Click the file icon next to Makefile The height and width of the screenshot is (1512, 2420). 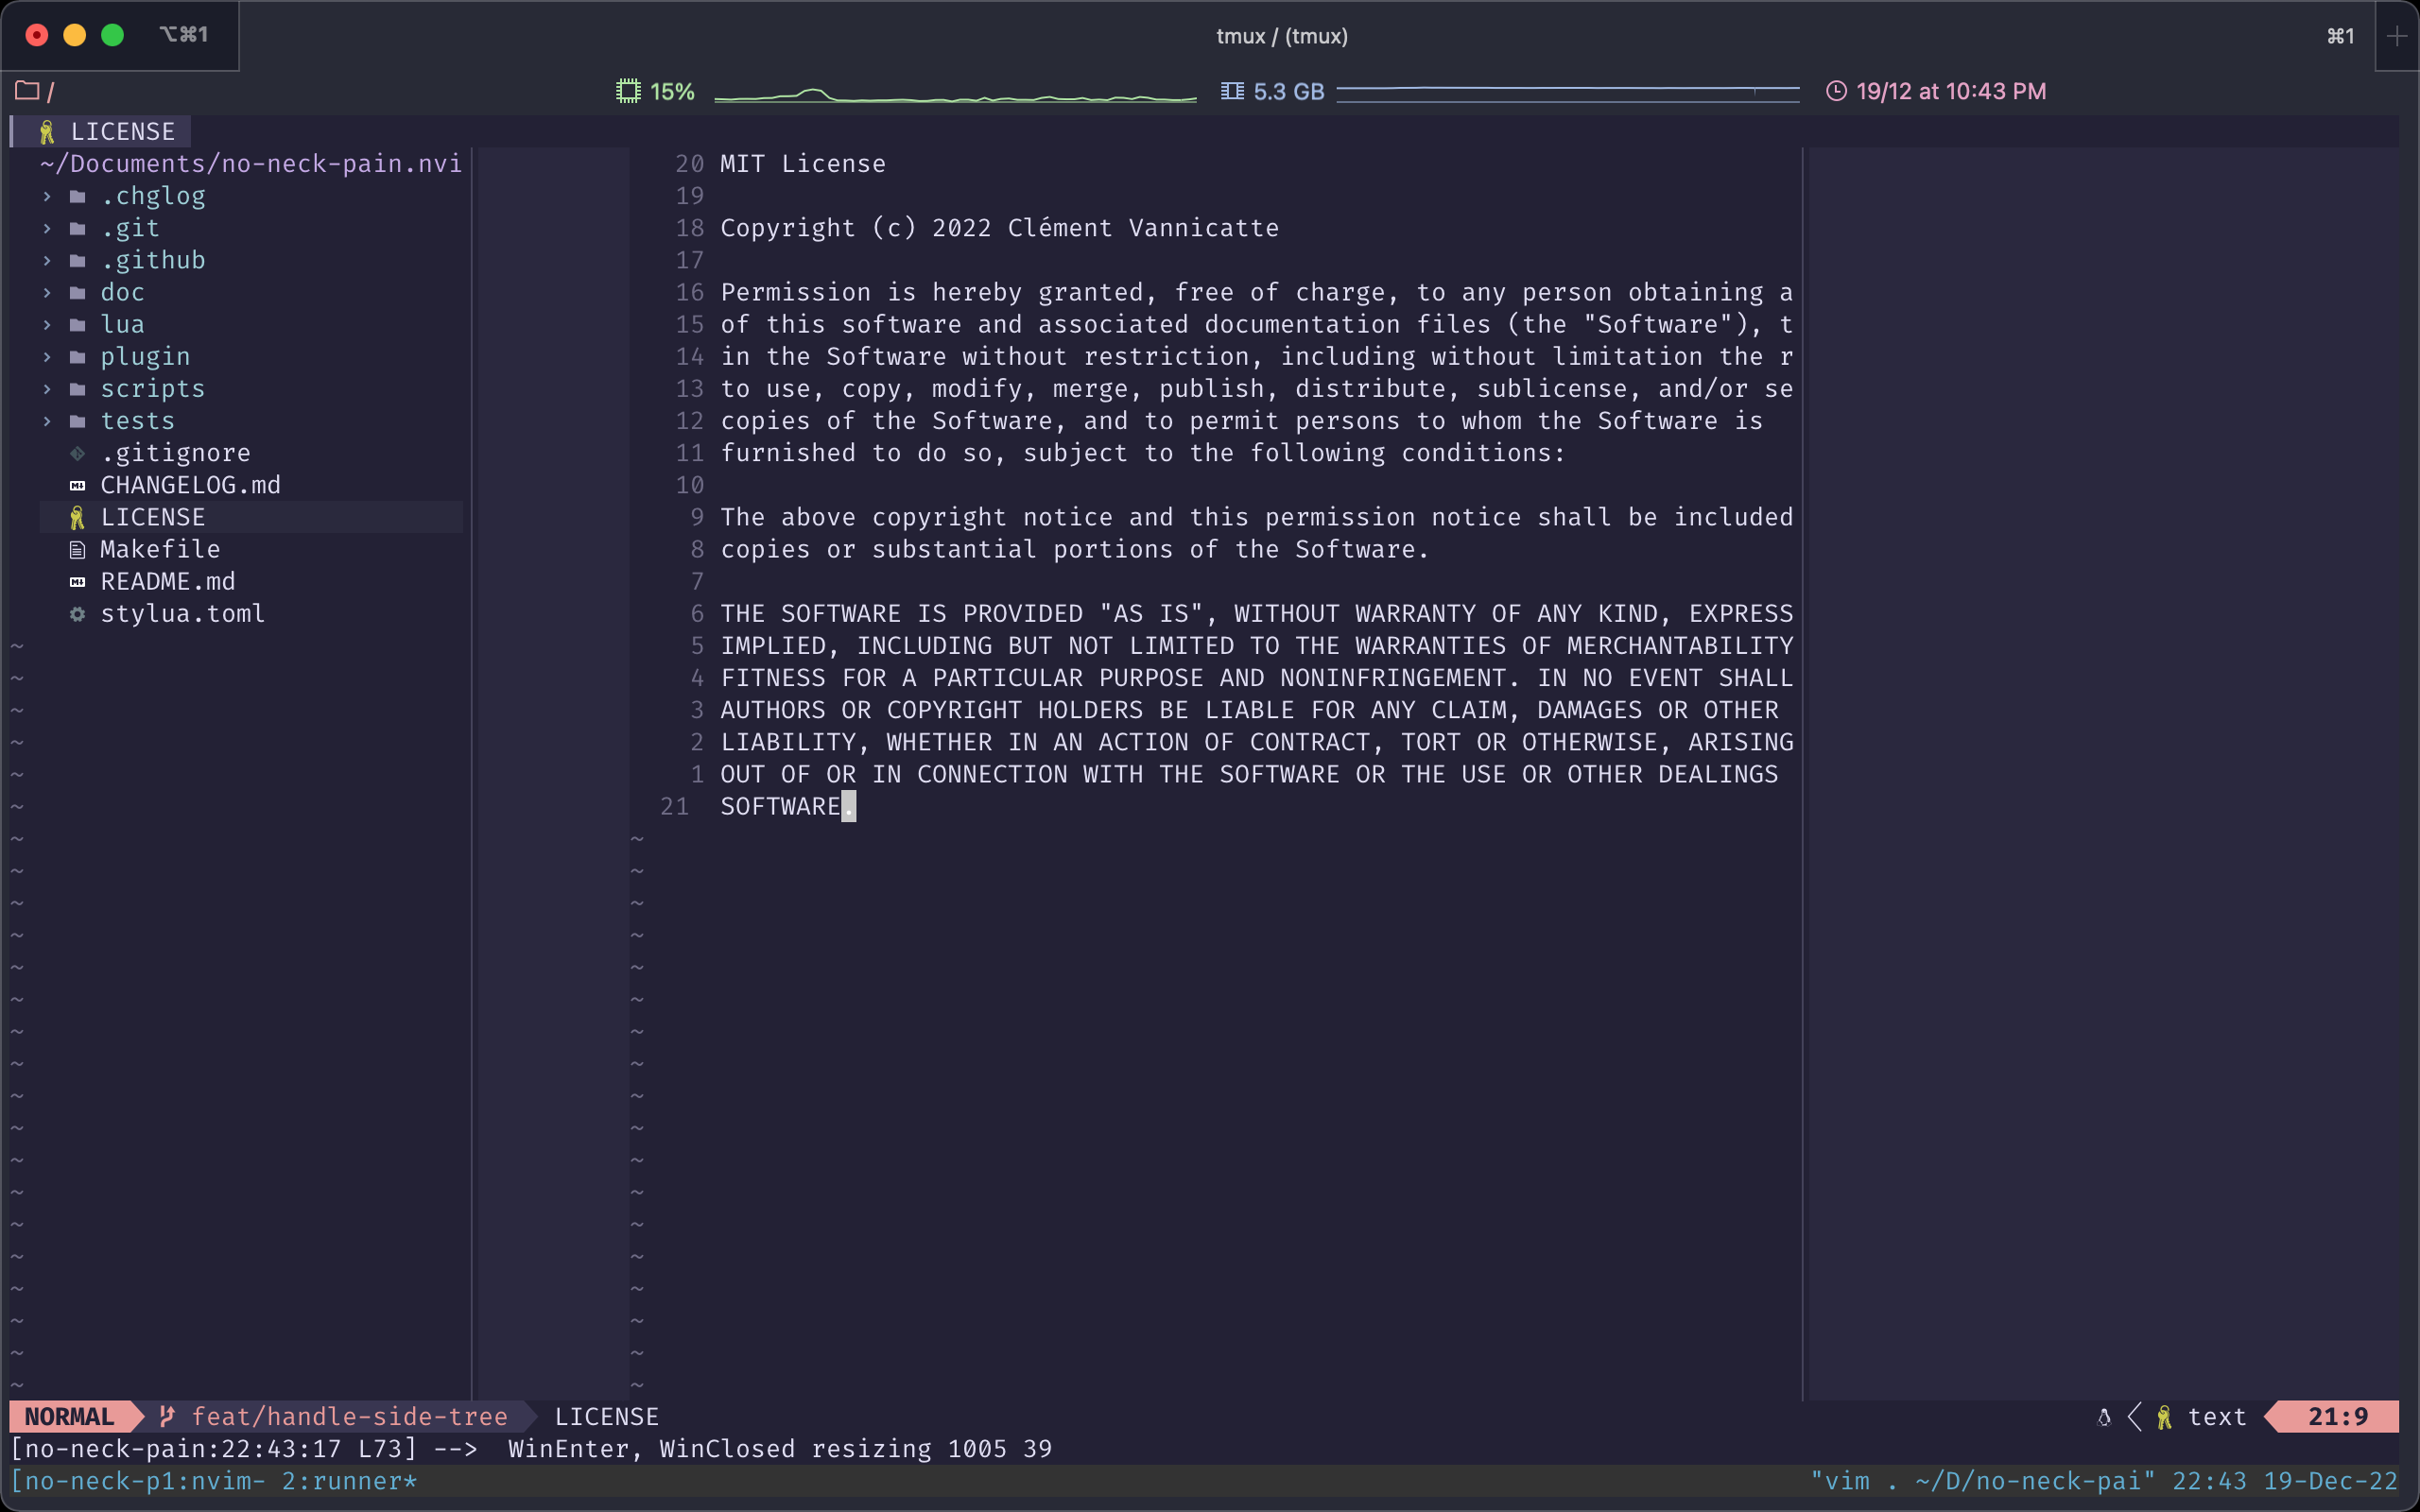click(x=78, y=549)
